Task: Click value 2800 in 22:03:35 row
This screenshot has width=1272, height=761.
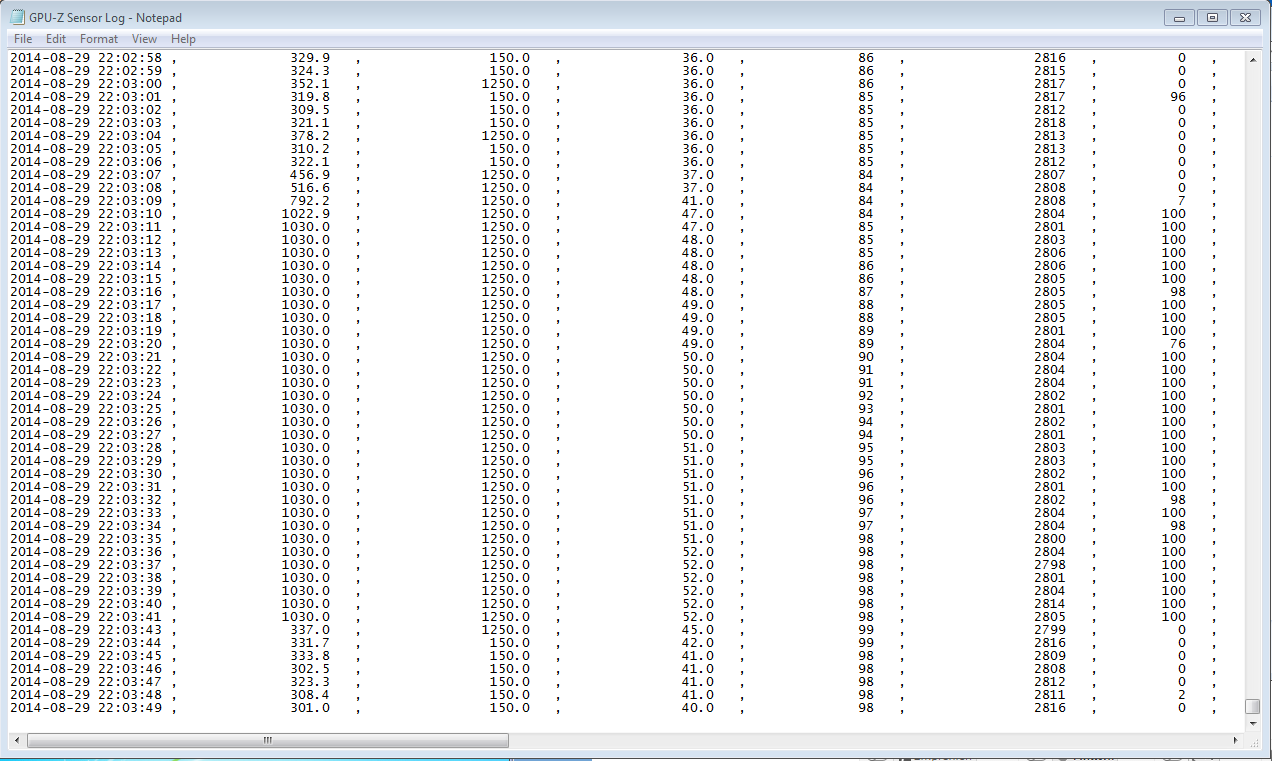Action: 1050,539
